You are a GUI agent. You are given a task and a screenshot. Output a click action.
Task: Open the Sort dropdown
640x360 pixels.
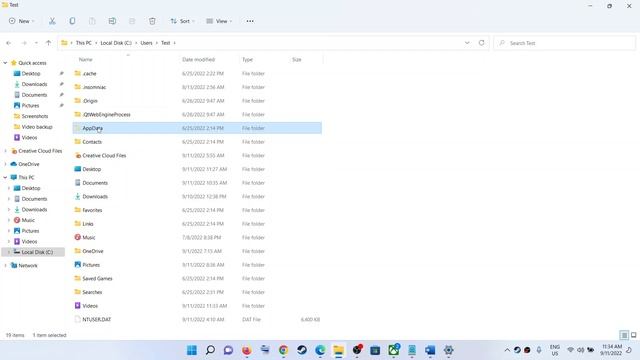182,21
